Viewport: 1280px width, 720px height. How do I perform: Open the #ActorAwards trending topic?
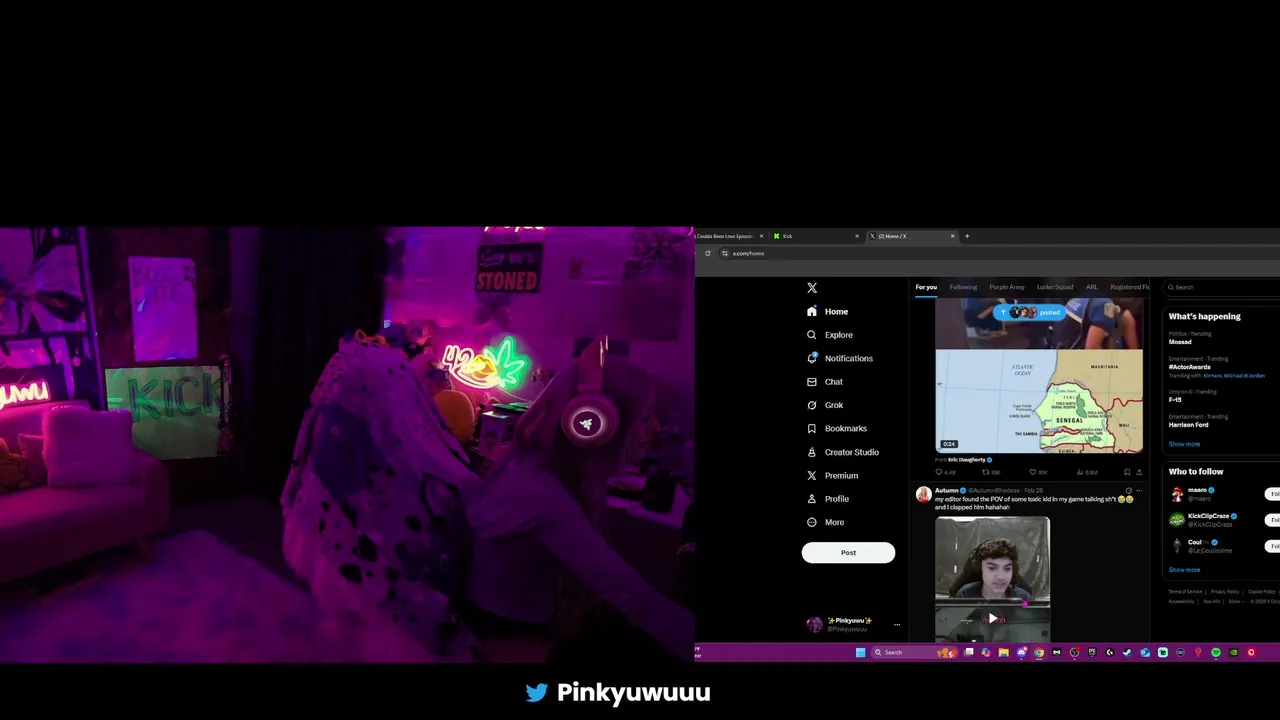coord(1190,367)
